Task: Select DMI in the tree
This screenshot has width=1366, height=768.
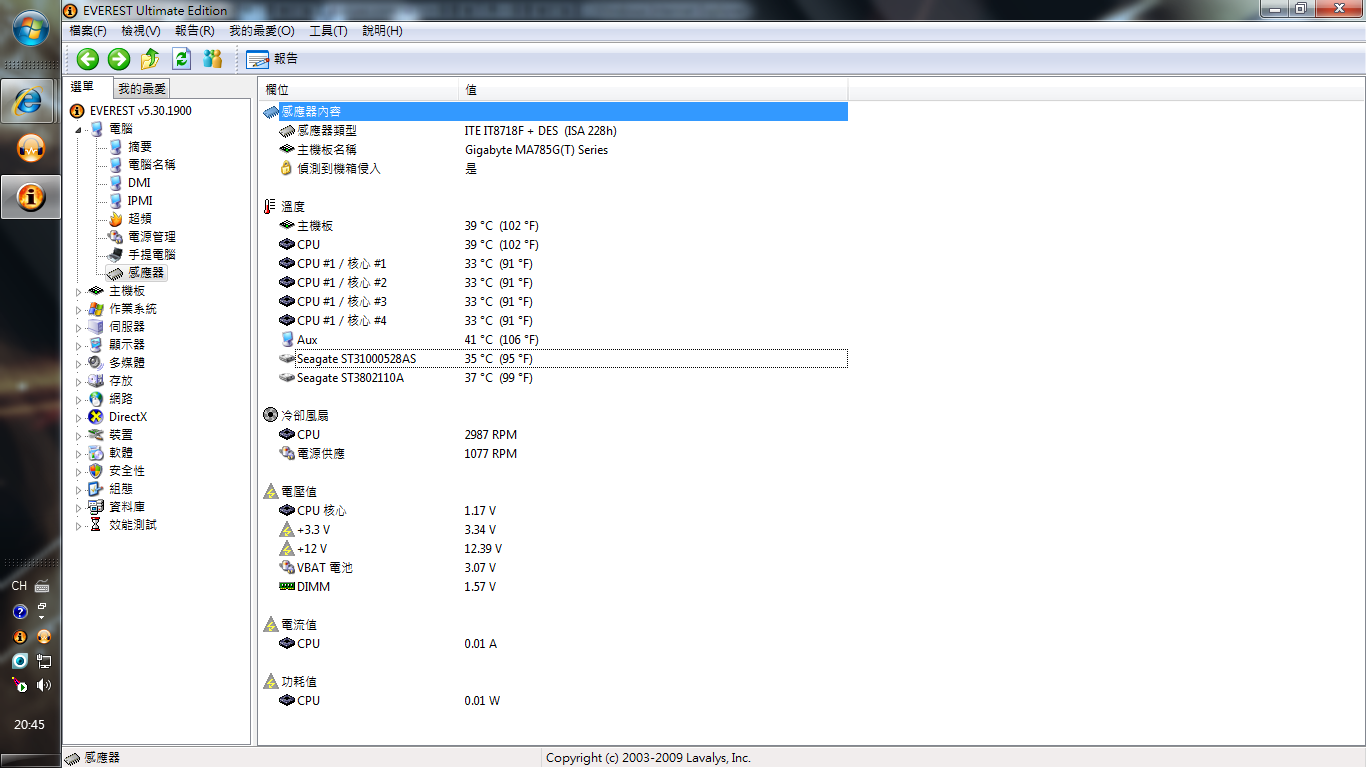Action: pos(139,183)
